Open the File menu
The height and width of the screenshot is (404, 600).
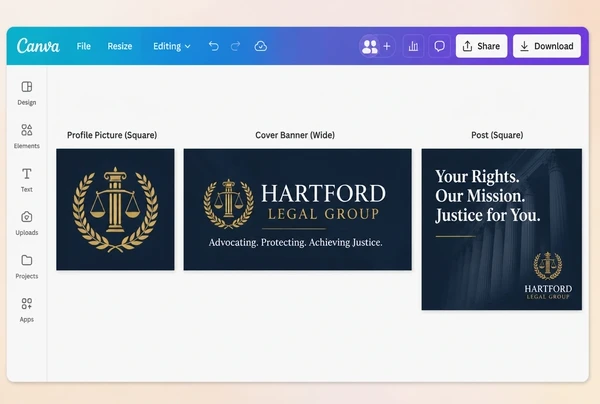83,46
